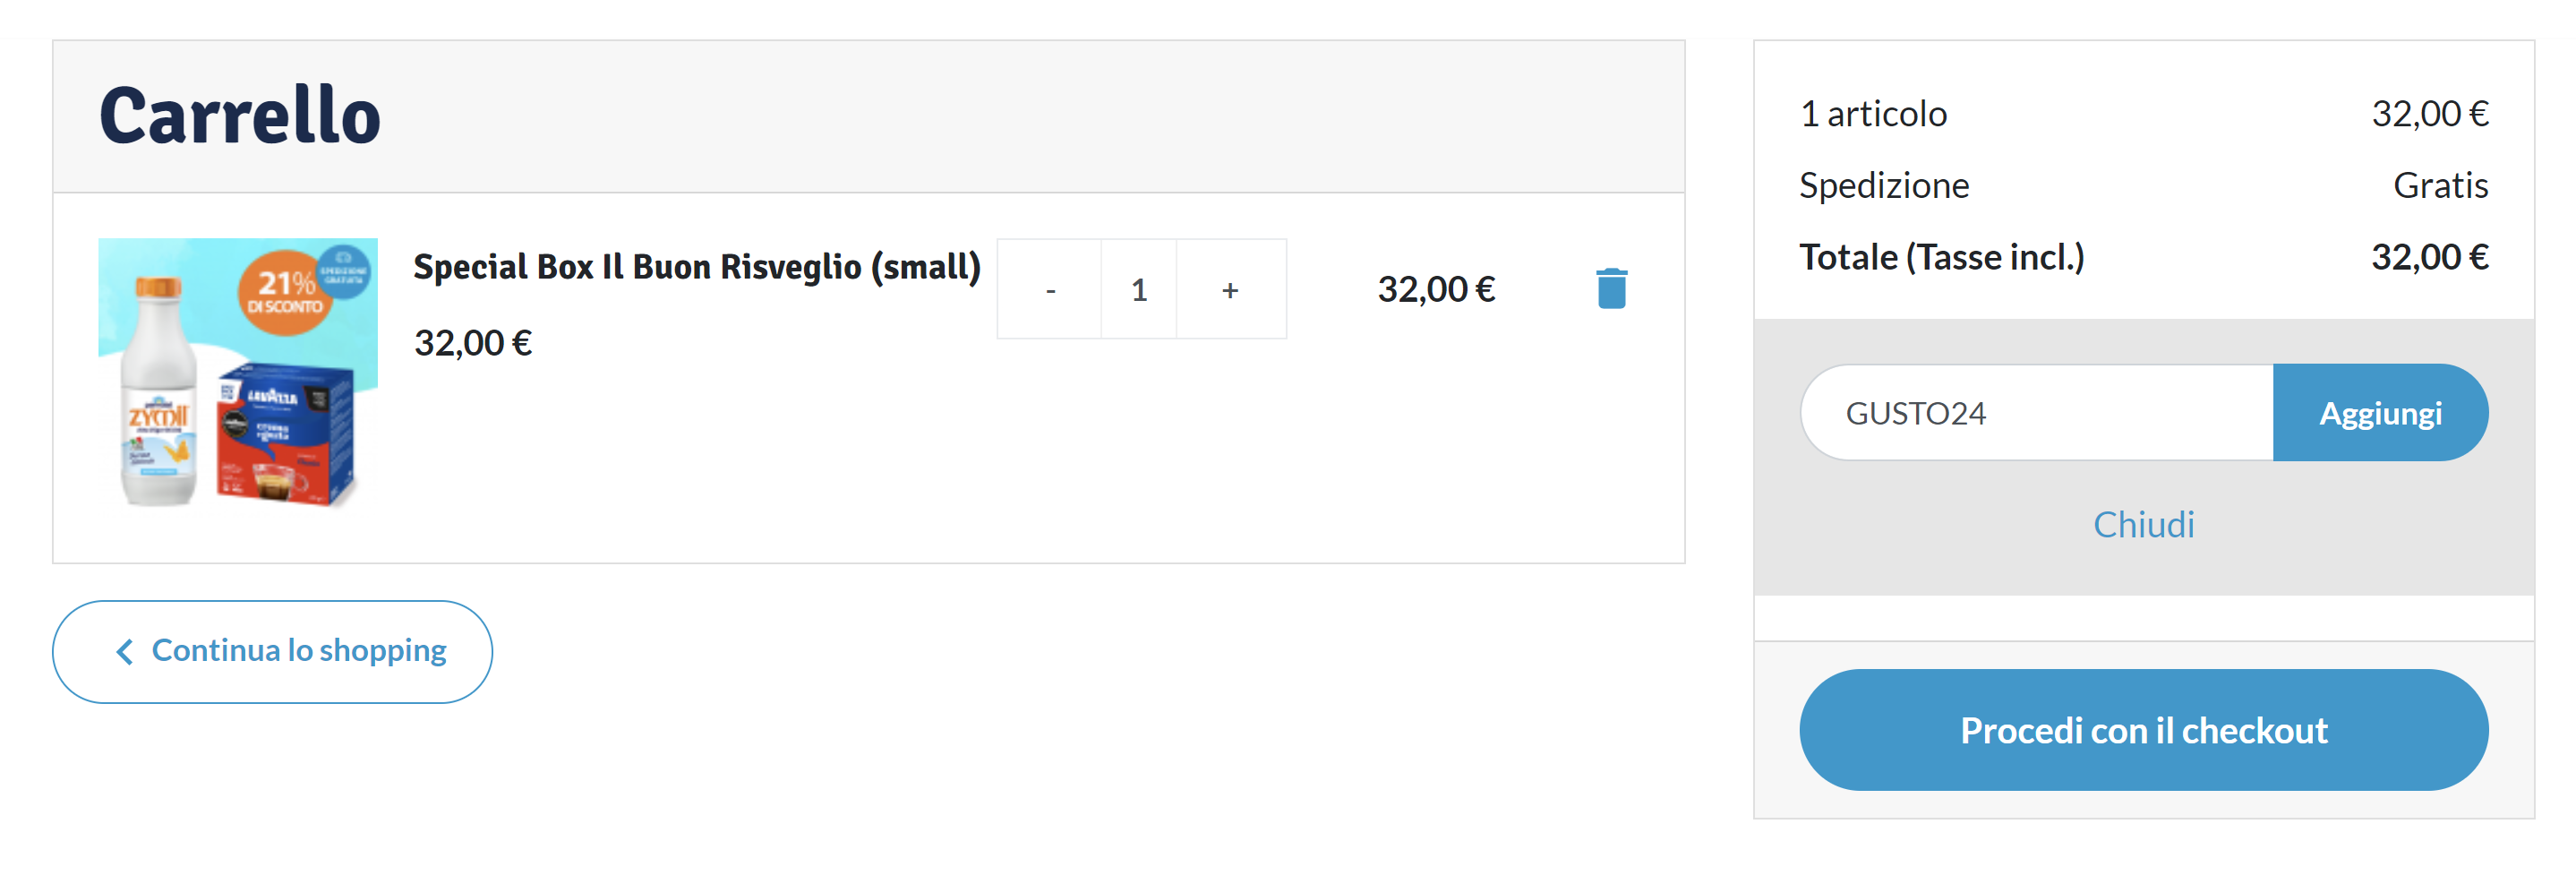Delete the Special Box item with trash icon
Screen dimensions: 2576x884
1610,289
